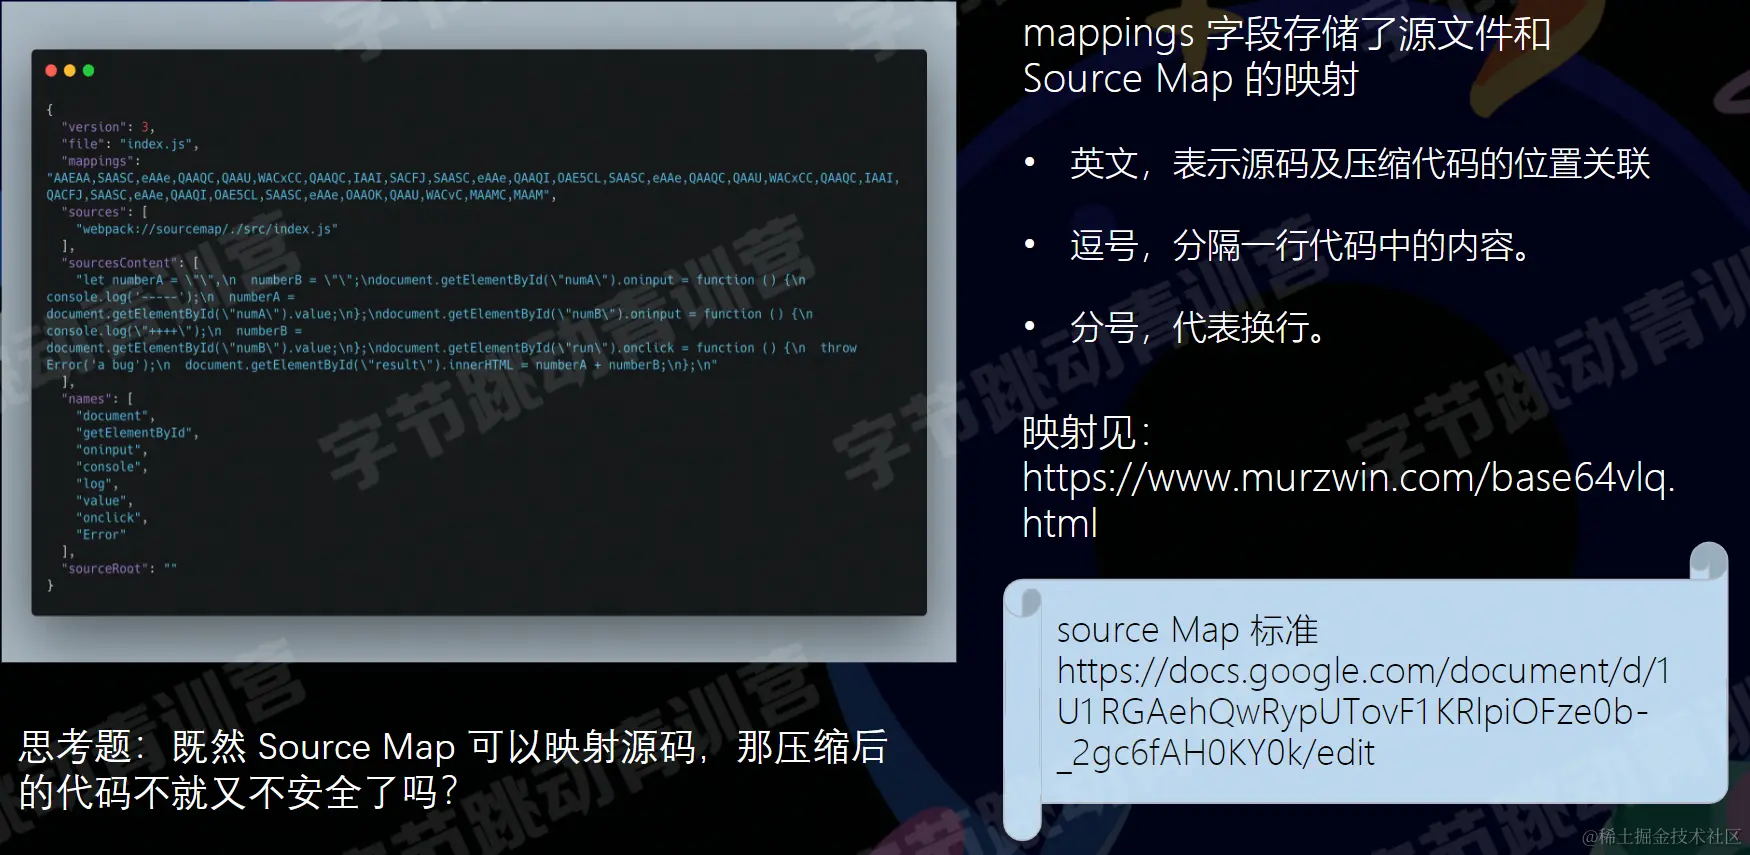Click the "log" entry in names array
This screenshot has height=855, width=1750.
tap(95, 484)
